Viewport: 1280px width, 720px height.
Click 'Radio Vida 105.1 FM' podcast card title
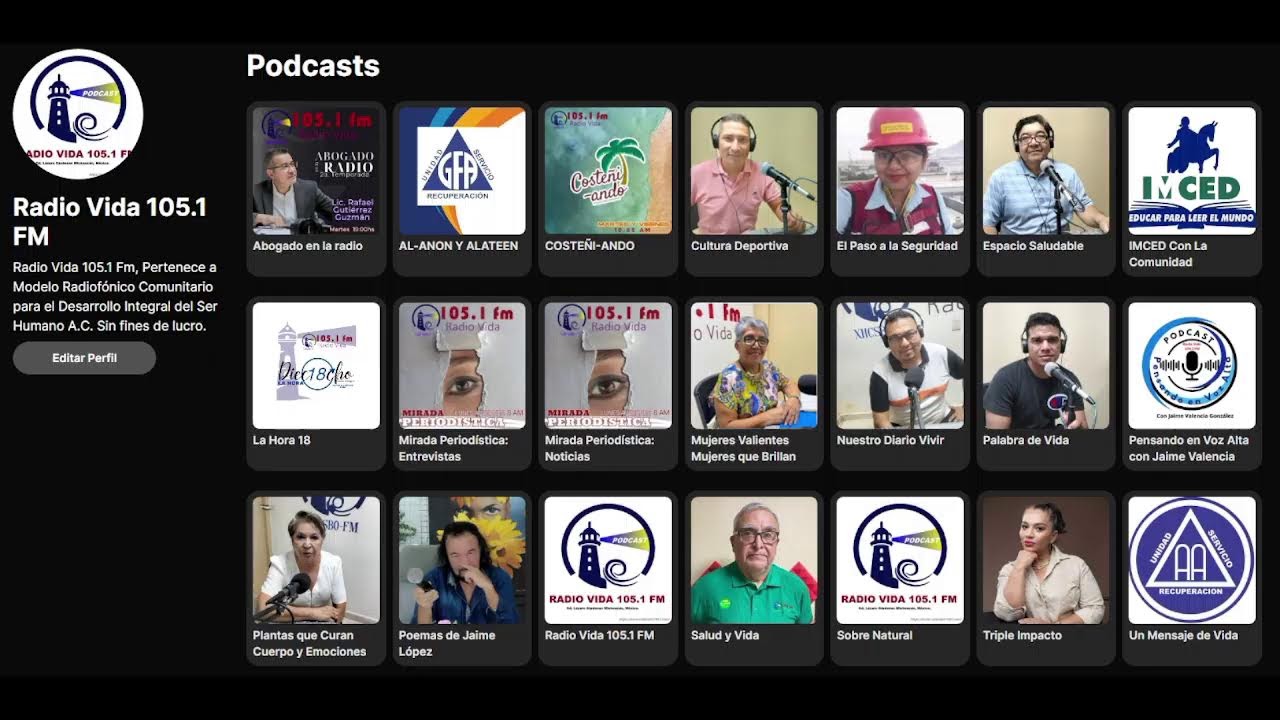coord(600,636)
